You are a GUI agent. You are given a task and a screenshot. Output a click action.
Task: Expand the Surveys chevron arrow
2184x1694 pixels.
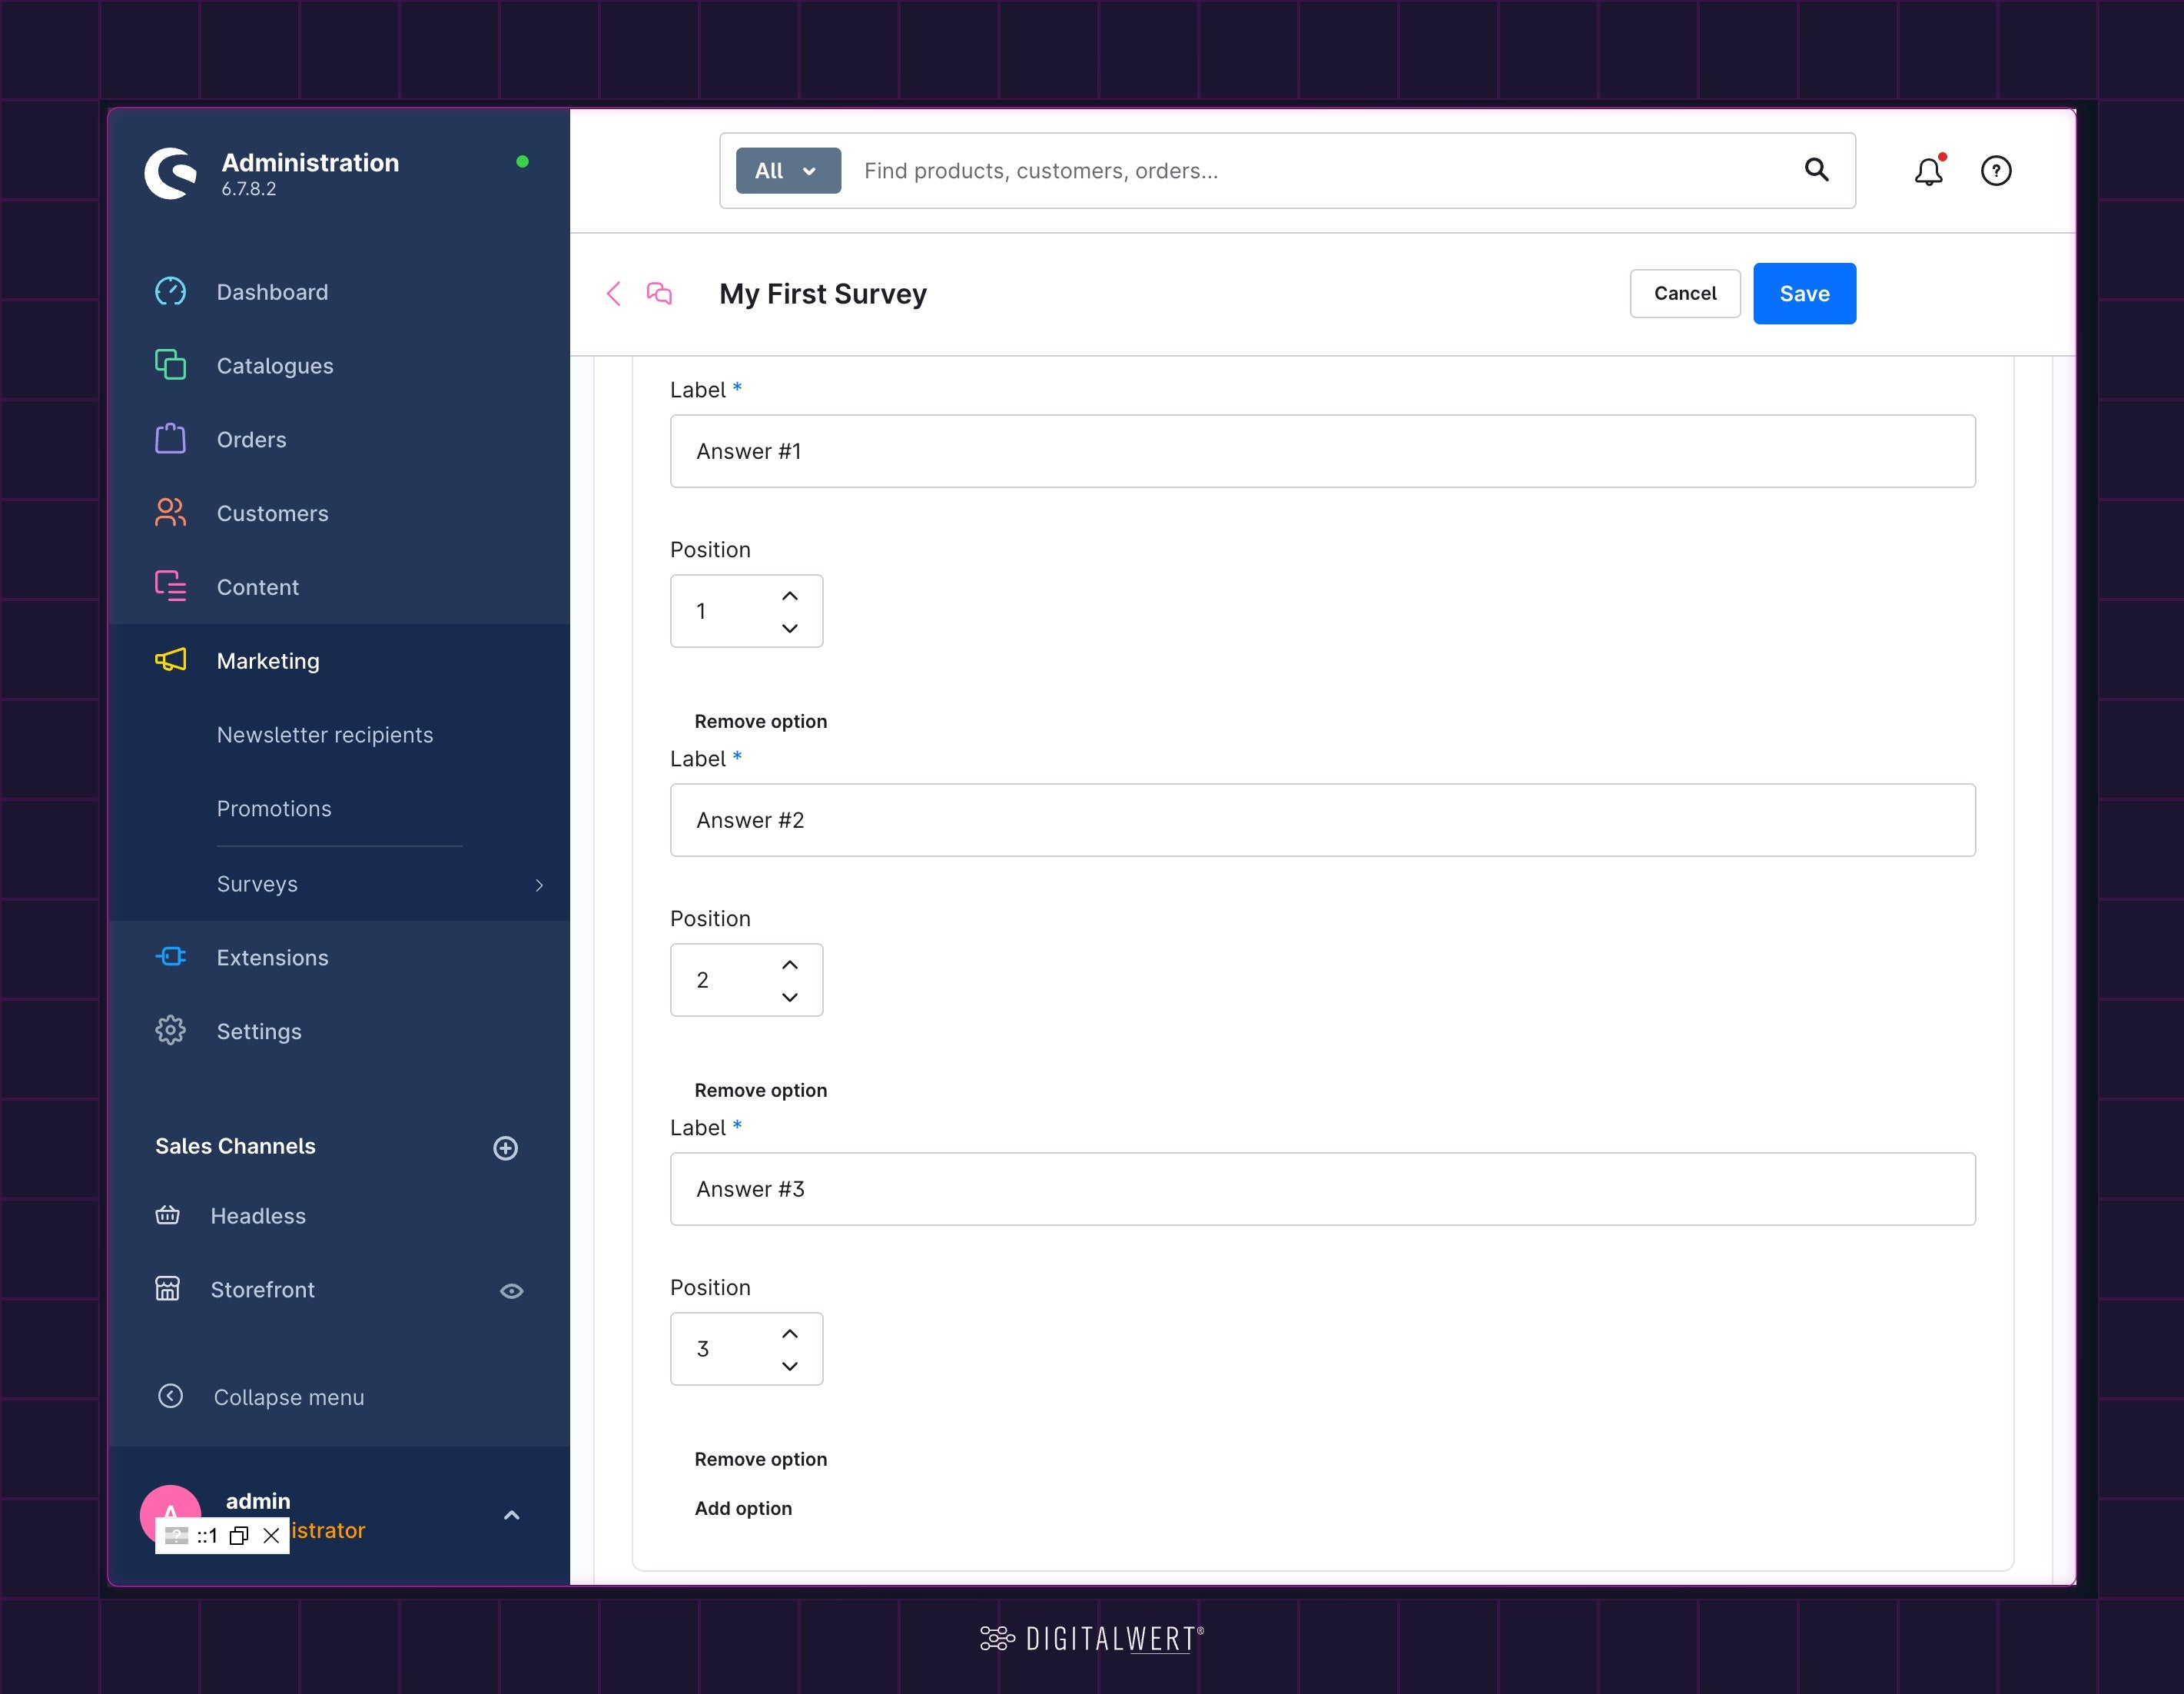click(x=539, y=885)
